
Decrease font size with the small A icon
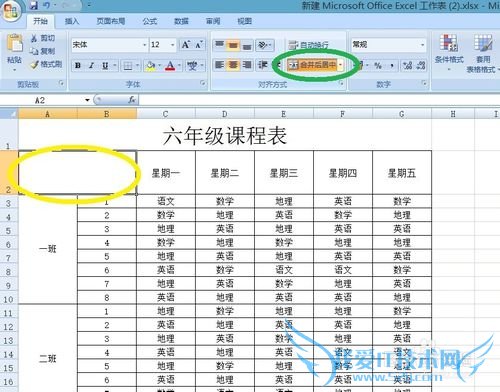pos(199,45)
